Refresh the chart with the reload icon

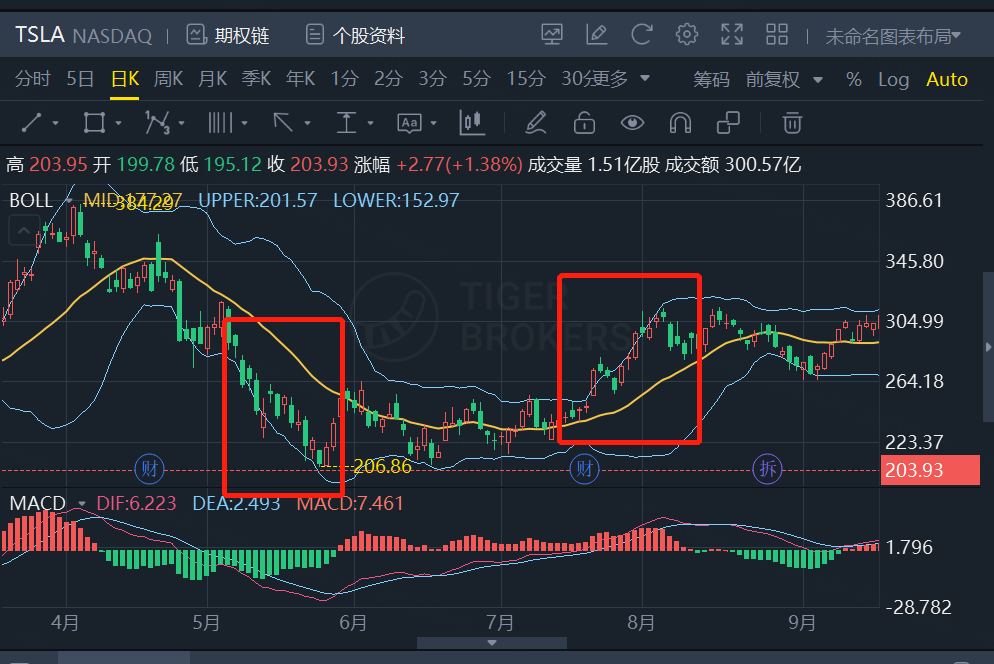click(642, 34)
